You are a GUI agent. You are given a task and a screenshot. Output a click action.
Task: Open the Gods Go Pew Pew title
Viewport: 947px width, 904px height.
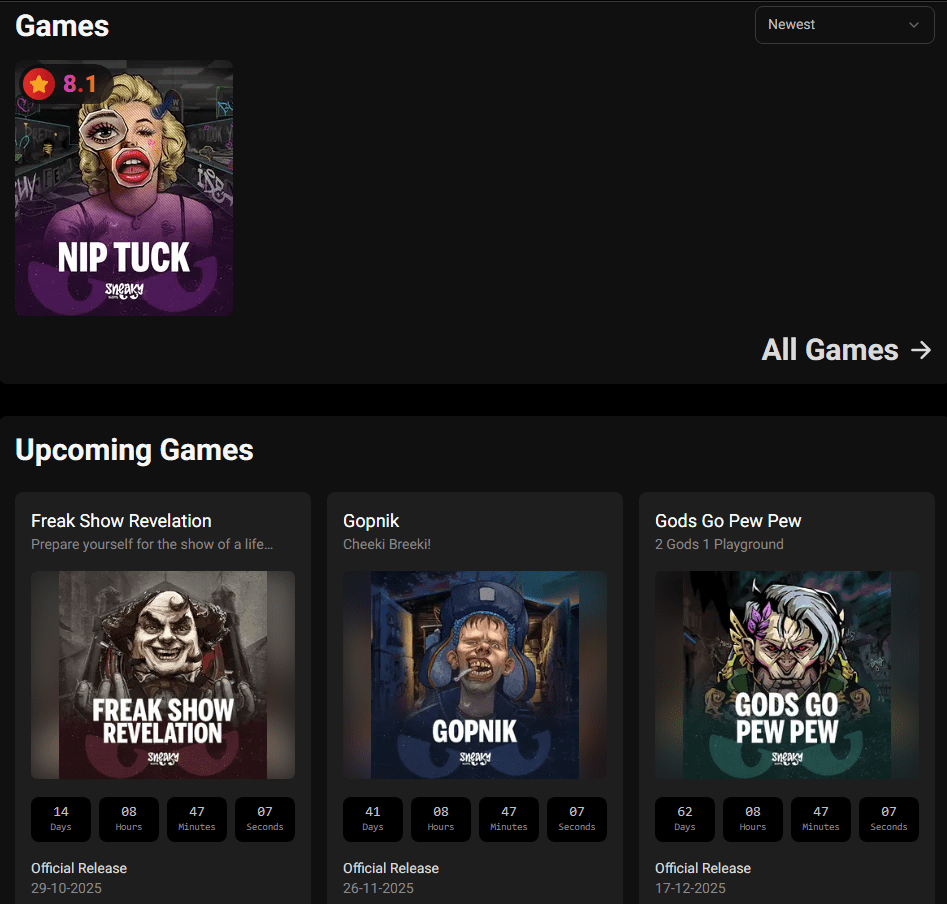(728, 521)
